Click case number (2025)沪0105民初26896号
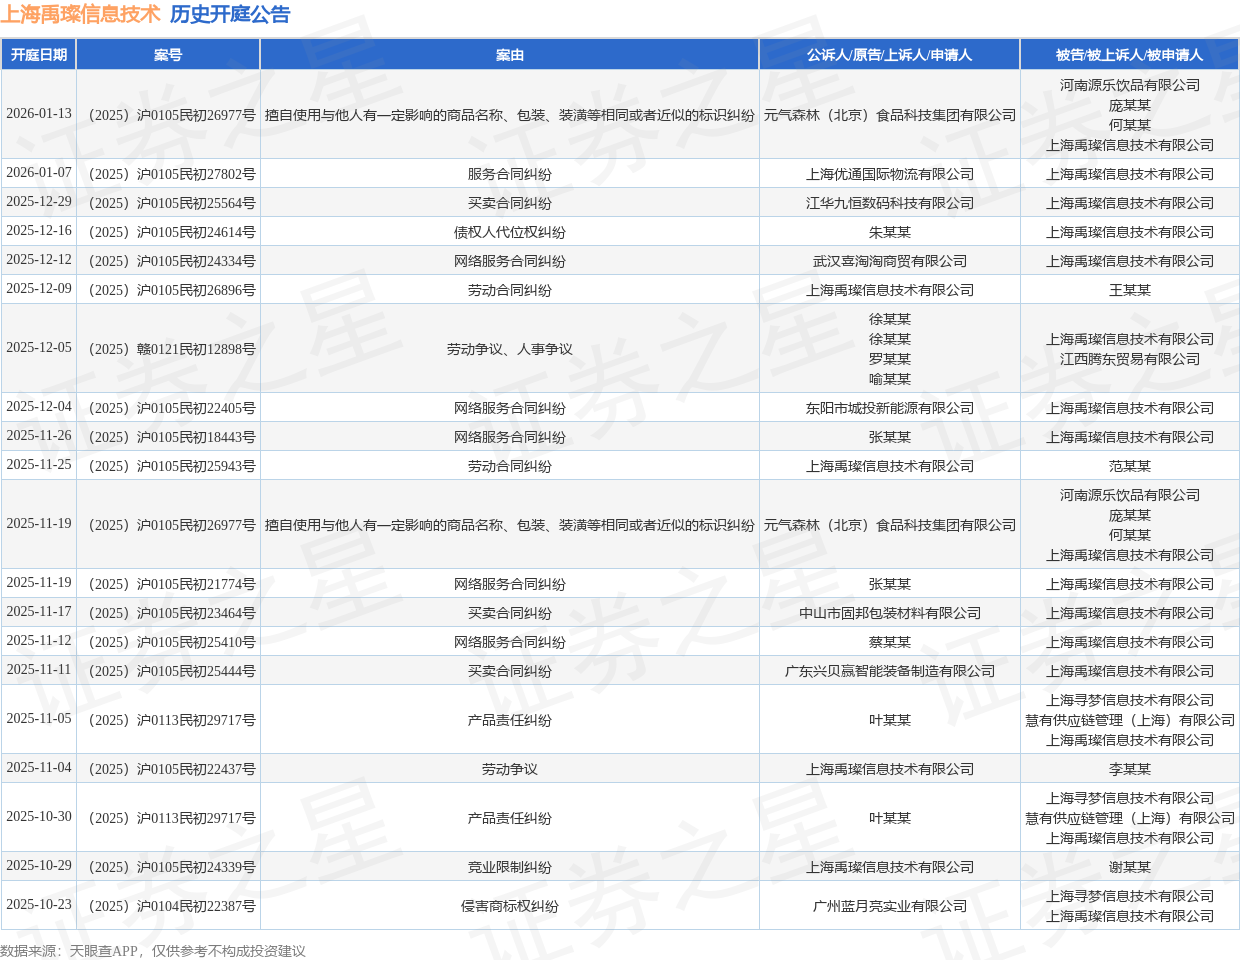 pos(168,290)
